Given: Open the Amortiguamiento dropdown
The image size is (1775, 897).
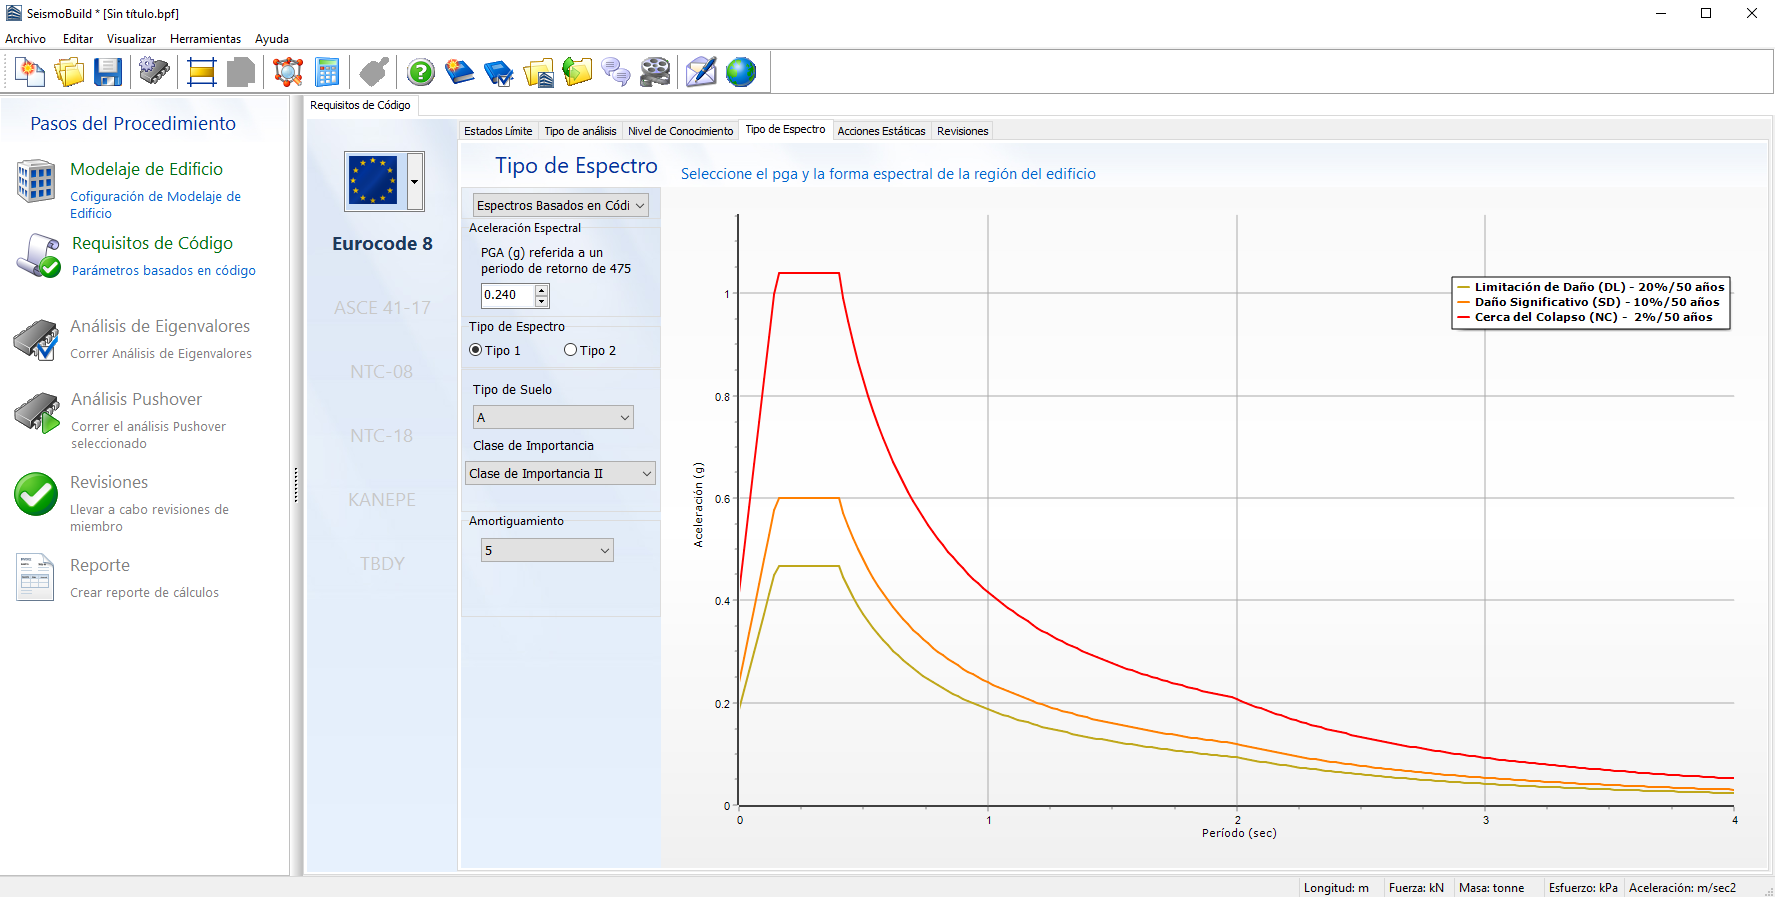Looking at the screenshot, I should click(x=547, y=550).
